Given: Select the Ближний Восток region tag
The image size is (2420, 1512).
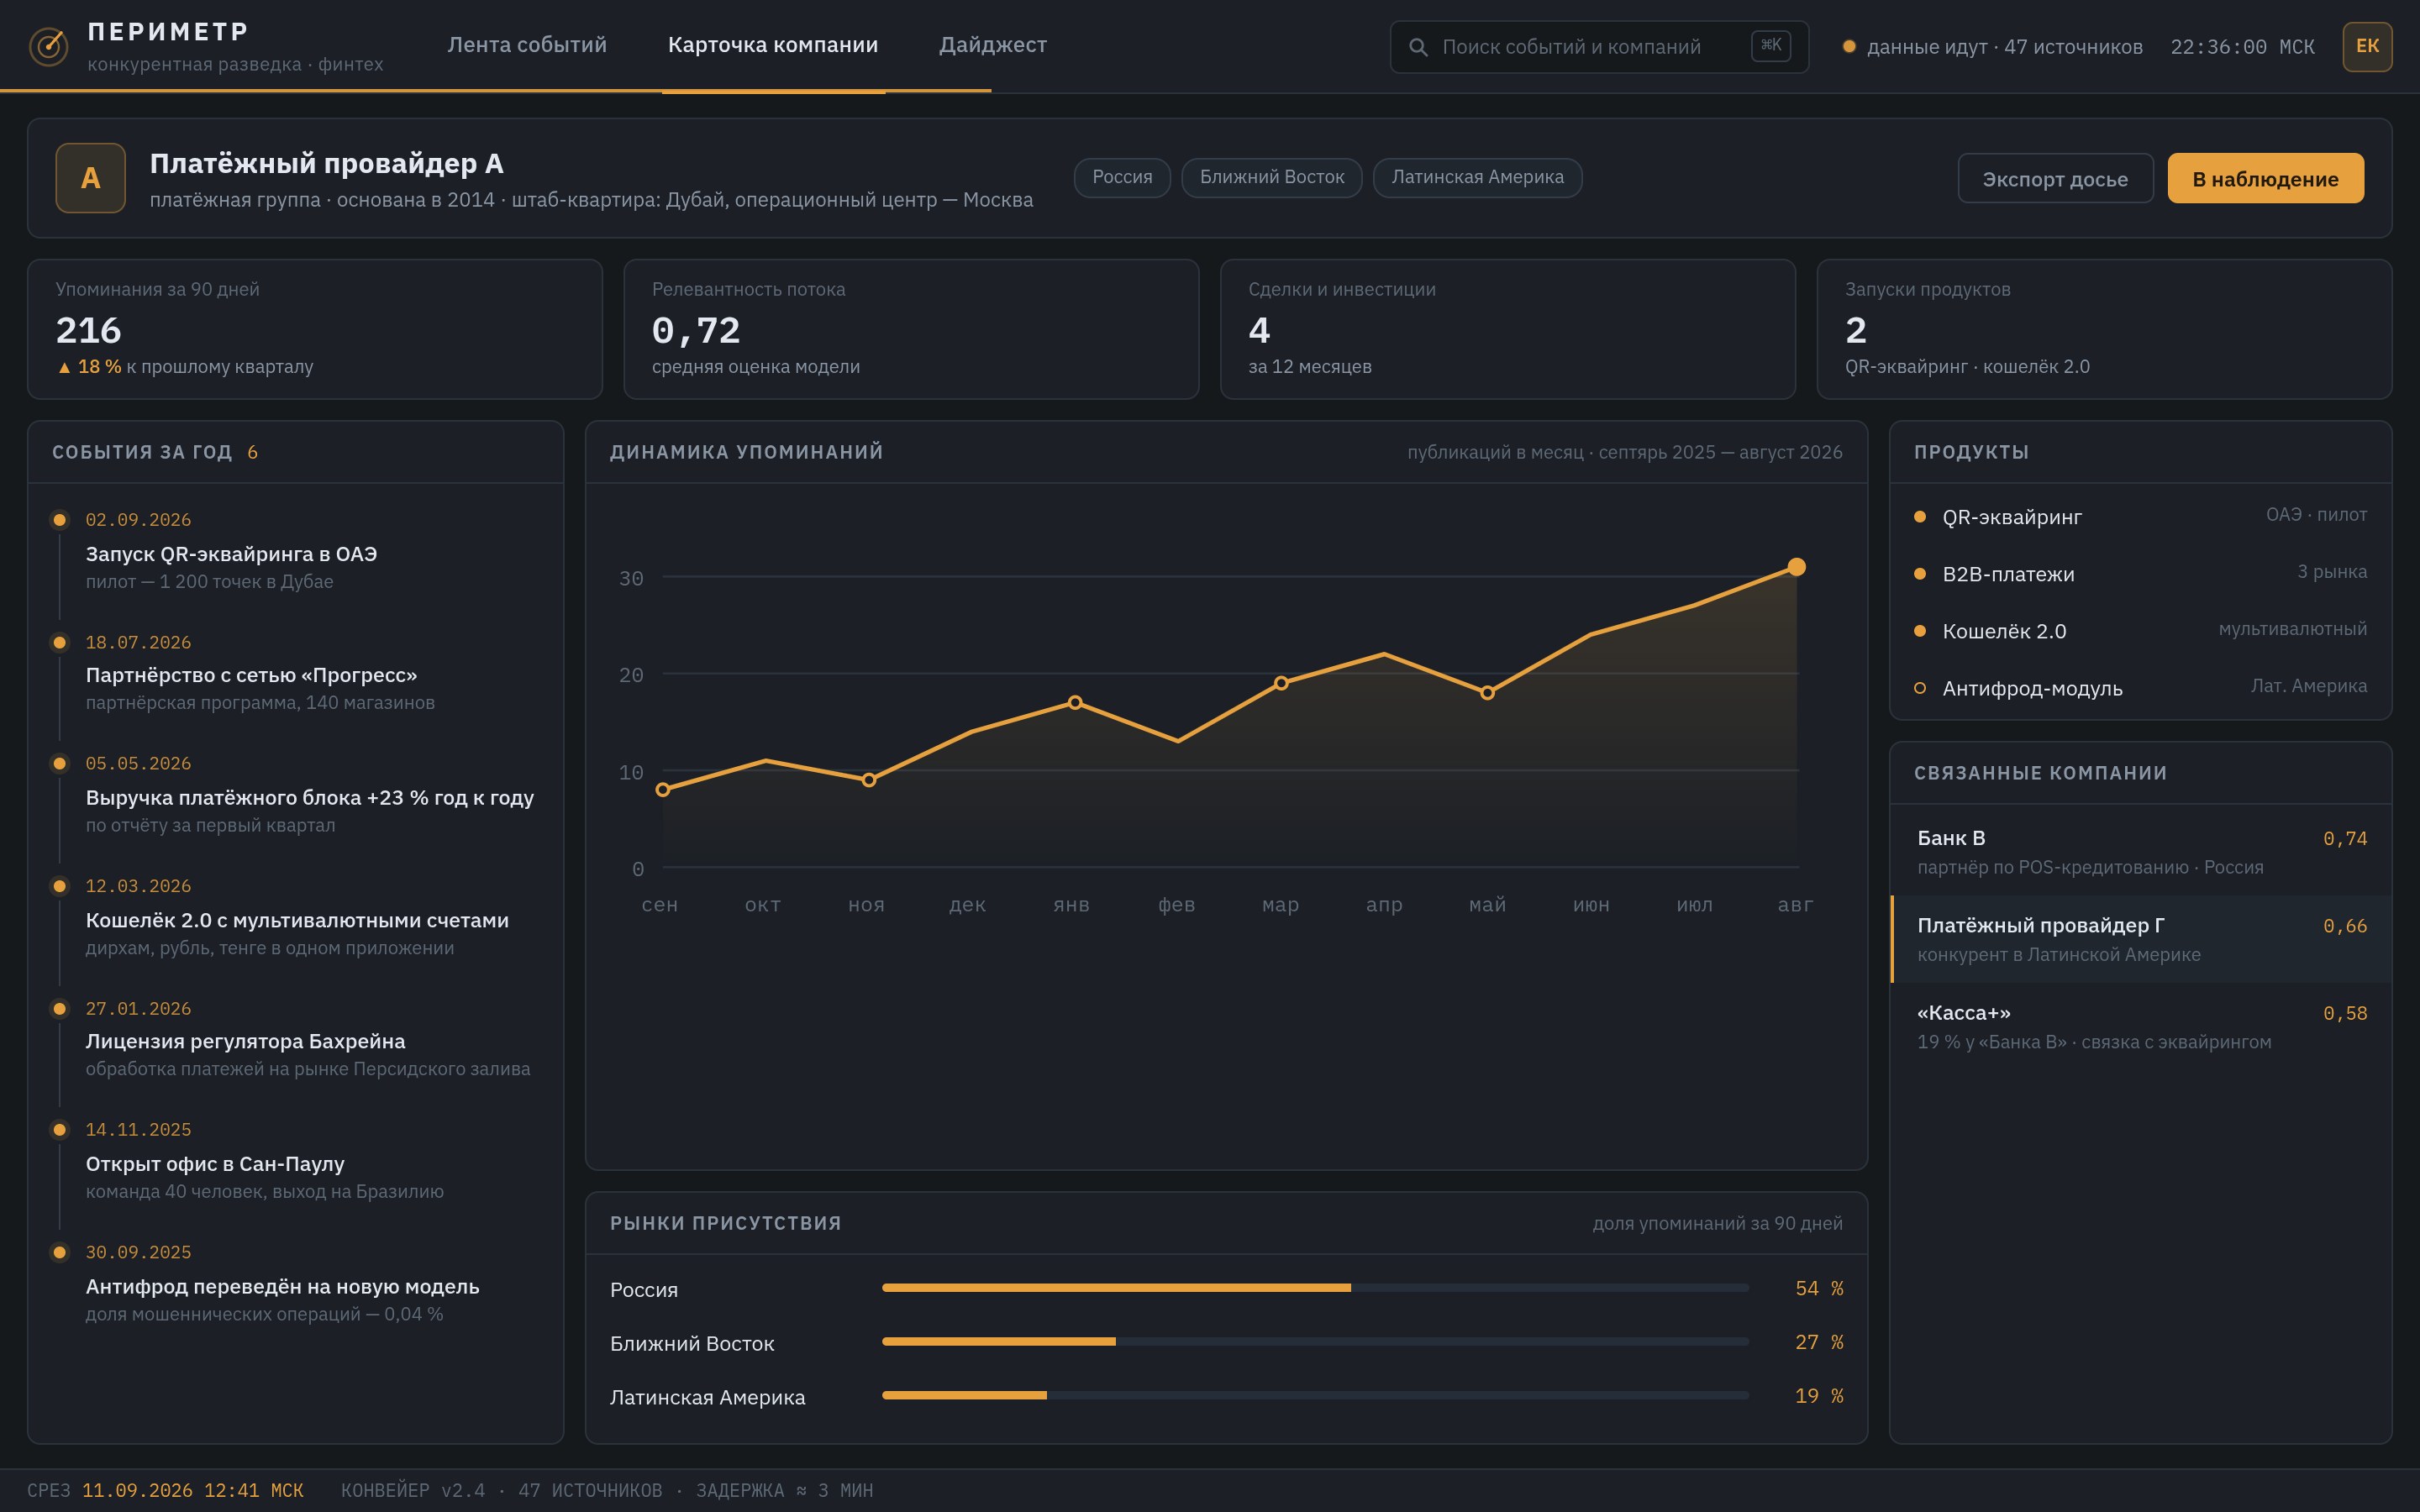Looking at the screenshot, I should tap(1272, 177).
